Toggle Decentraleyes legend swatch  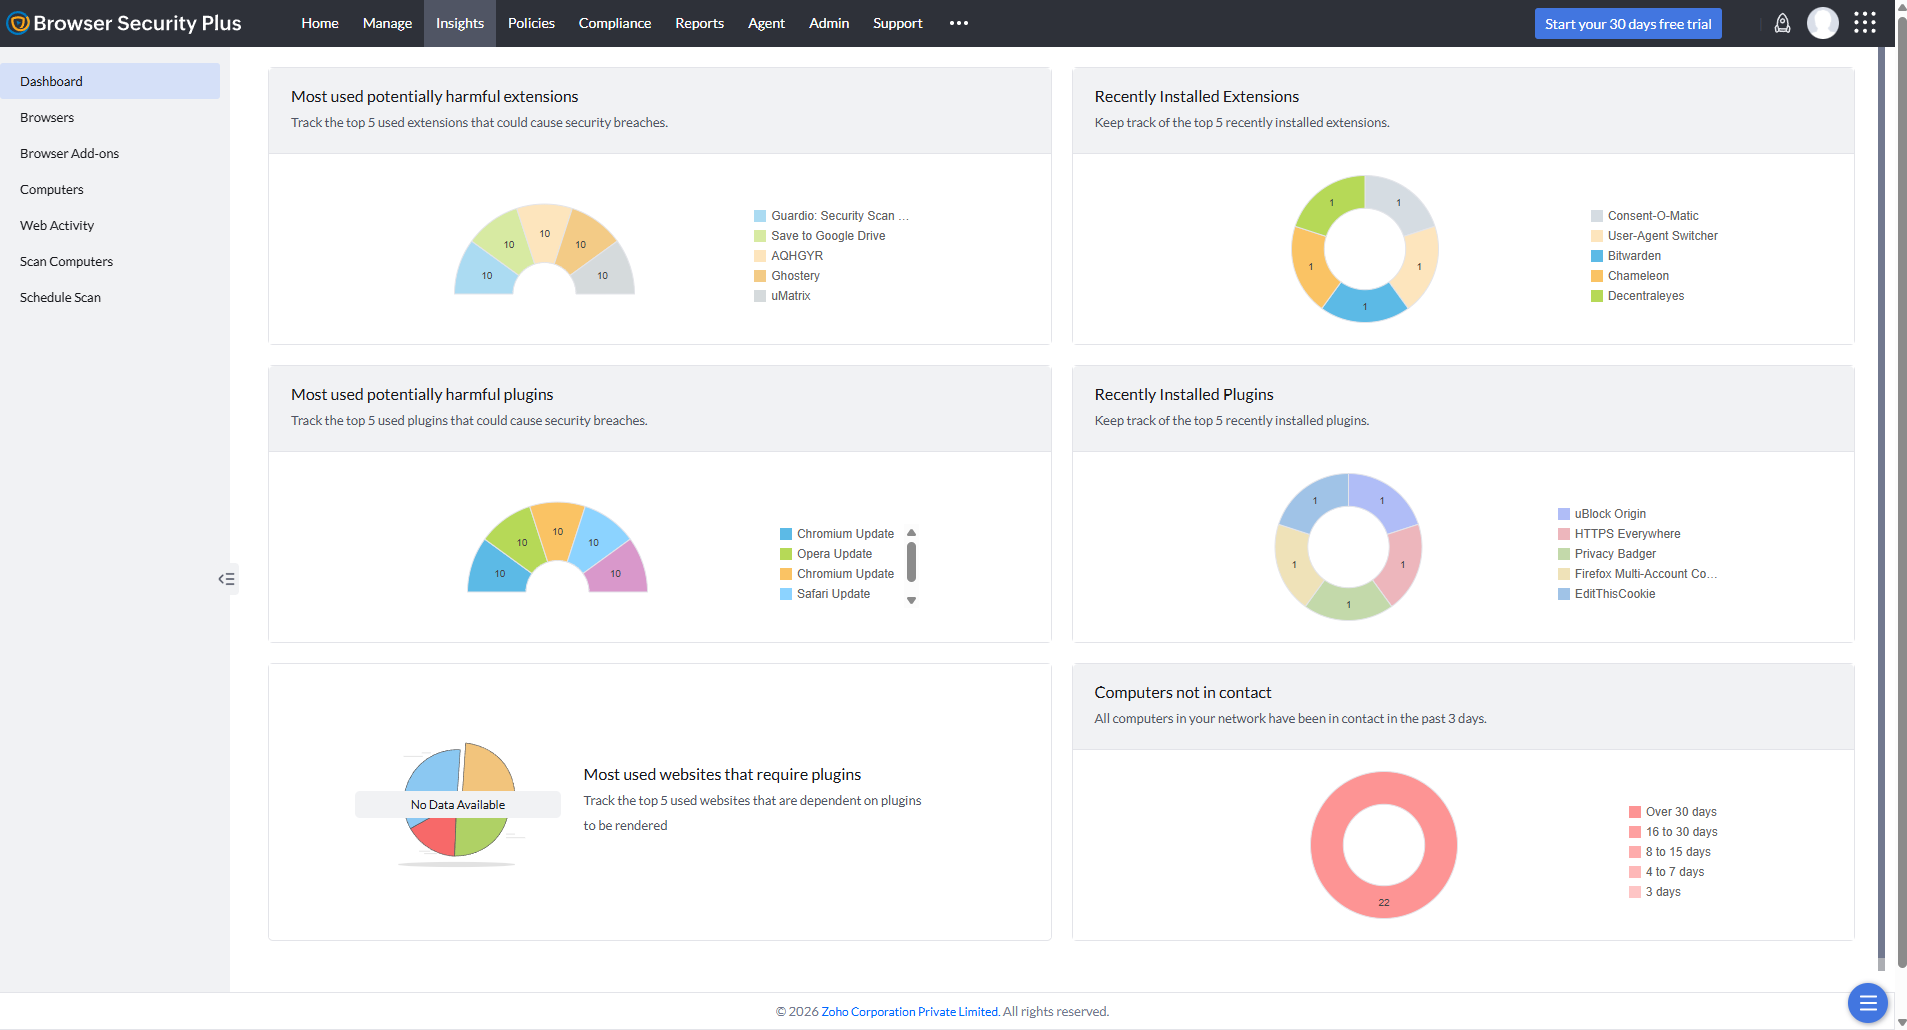pyautogui.click(x=1597, y=296)
